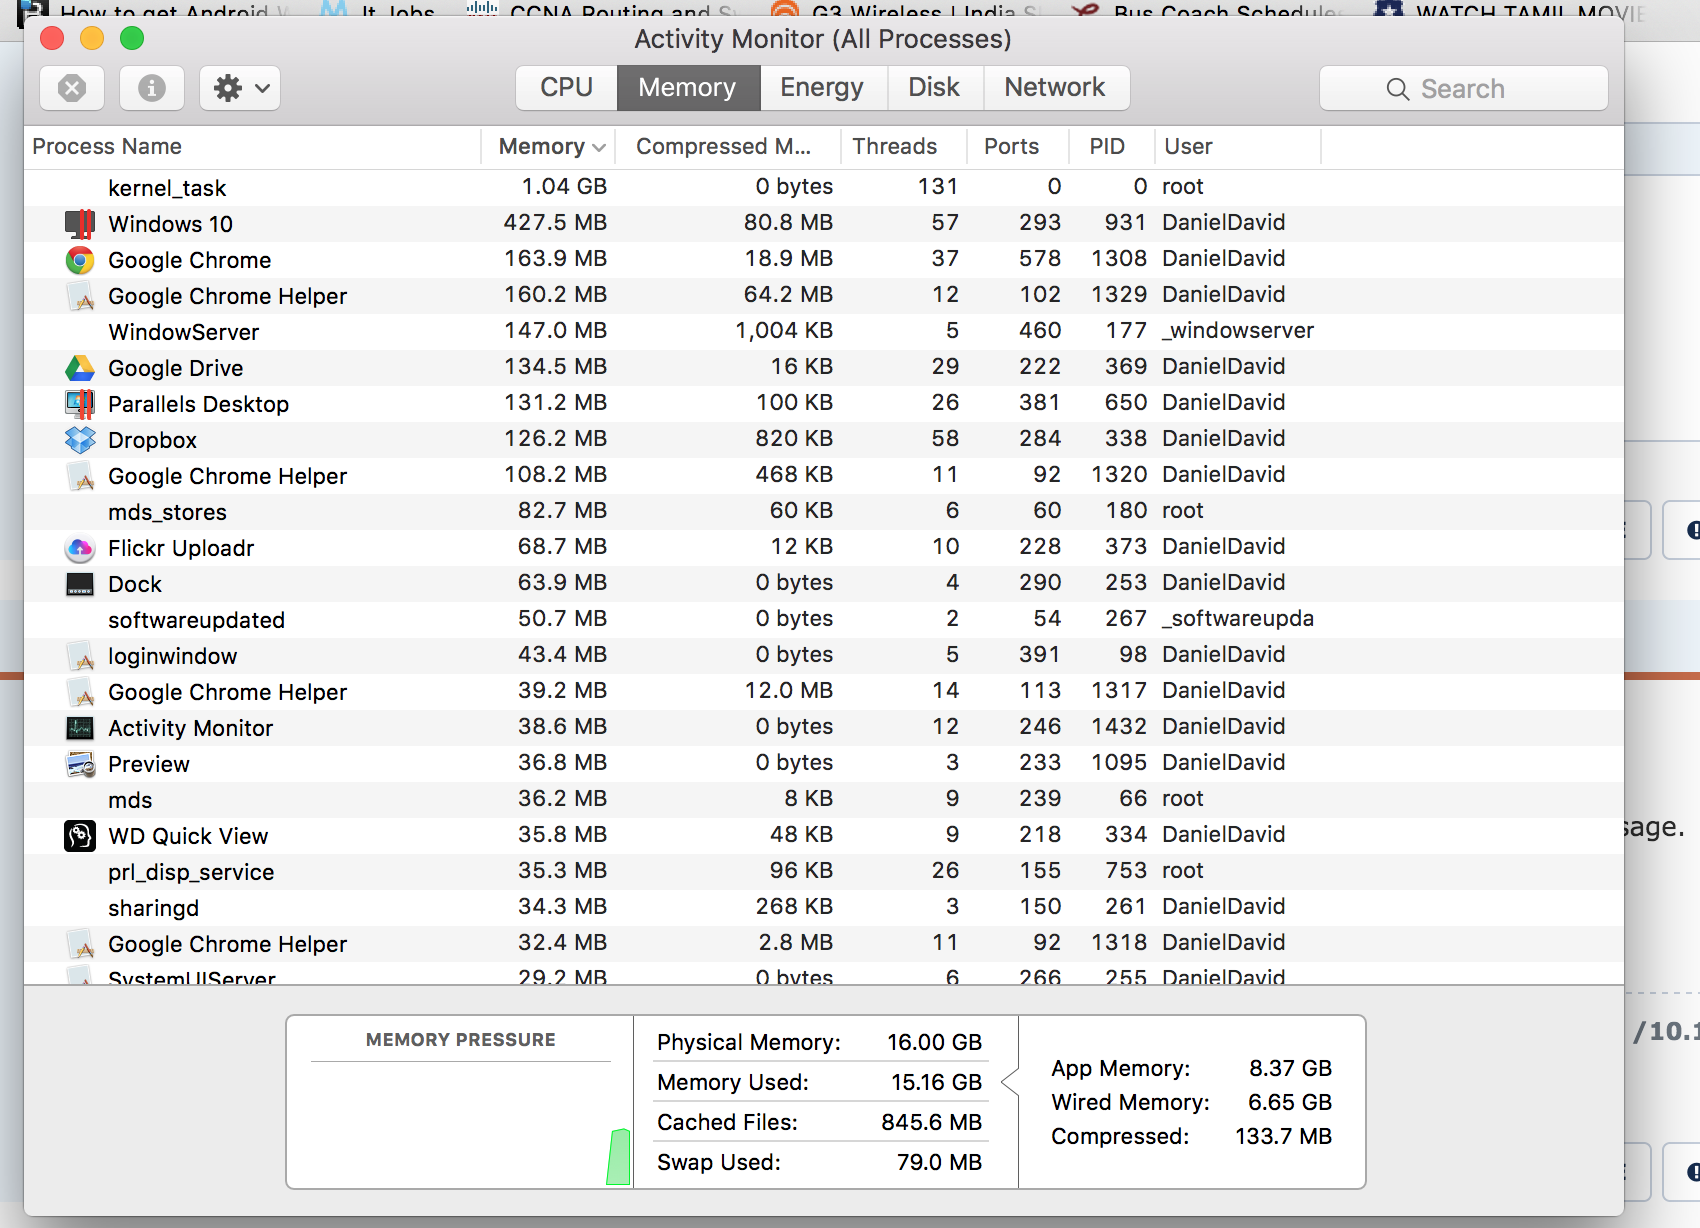This screenshot has height=1228, width=1700.
Task: Click the Activity Monitor process icon
Action: click(x=80, y=728)
